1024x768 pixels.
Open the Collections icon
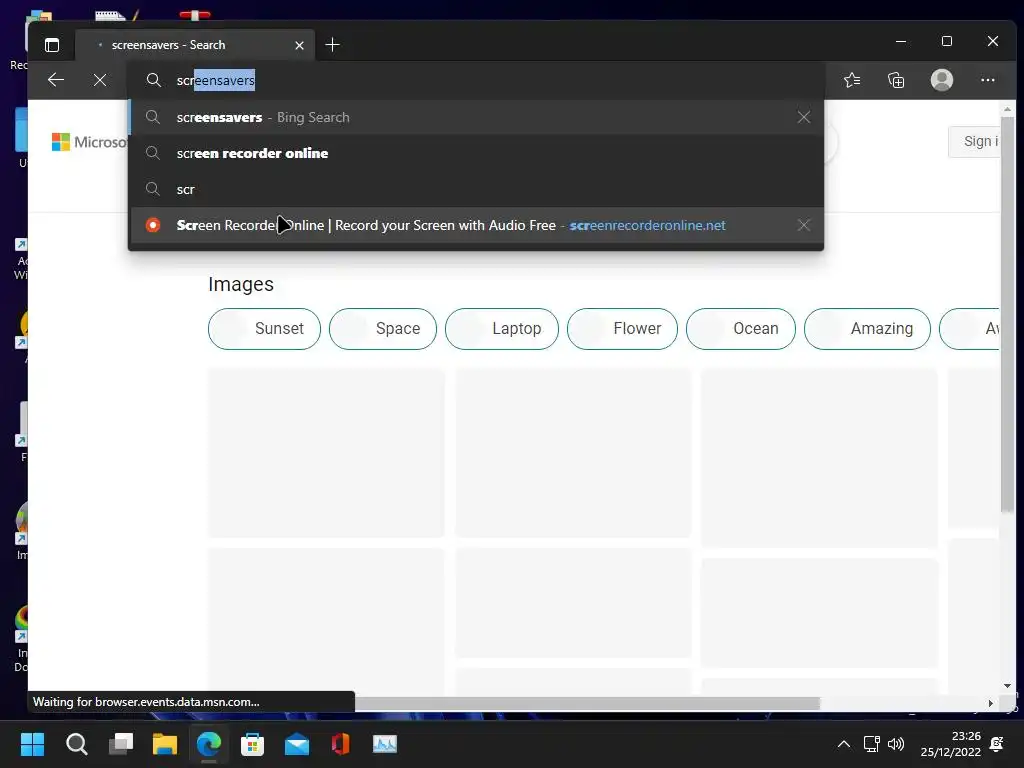click(x=896, y=80)
